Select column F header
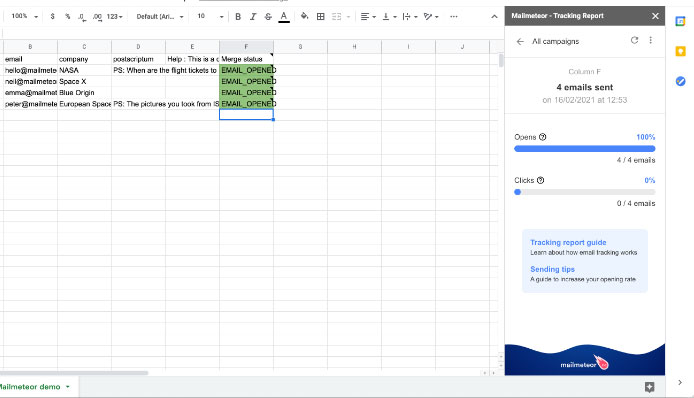Screen dimensions: 694x398 tap(246, 46)
